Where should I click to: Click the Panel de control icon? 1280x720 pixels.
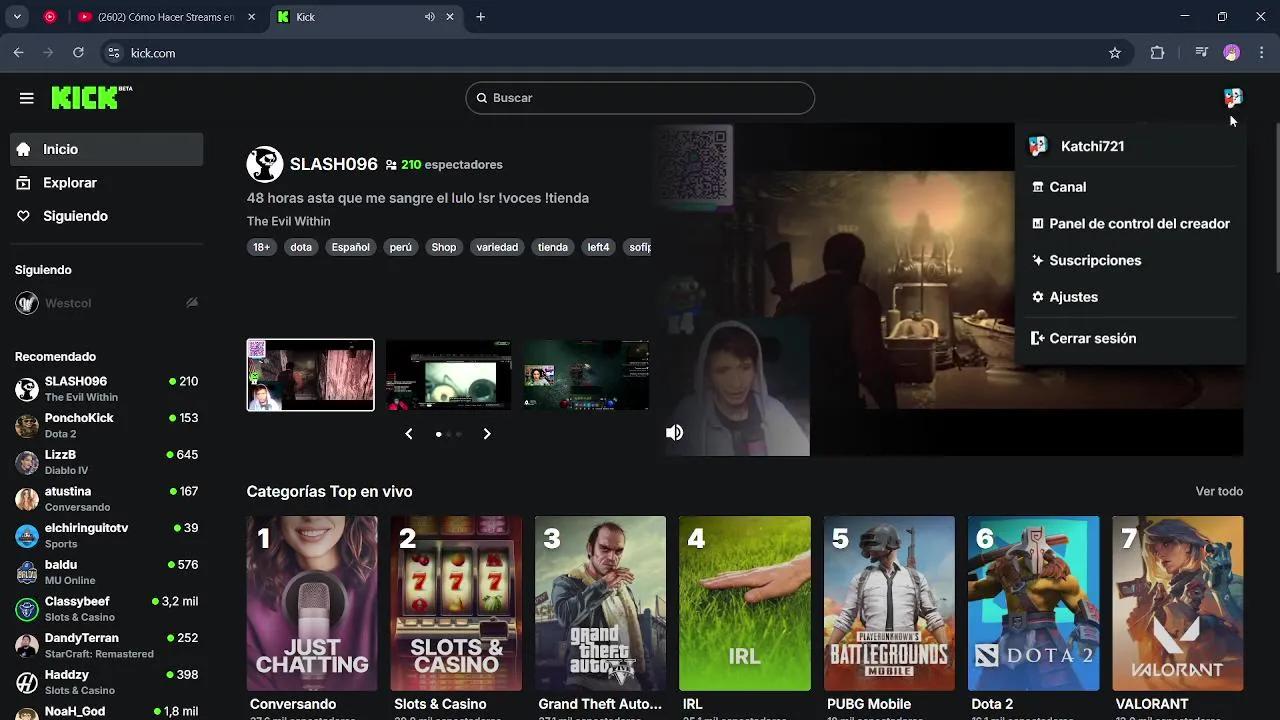(x=1038, y=224)
